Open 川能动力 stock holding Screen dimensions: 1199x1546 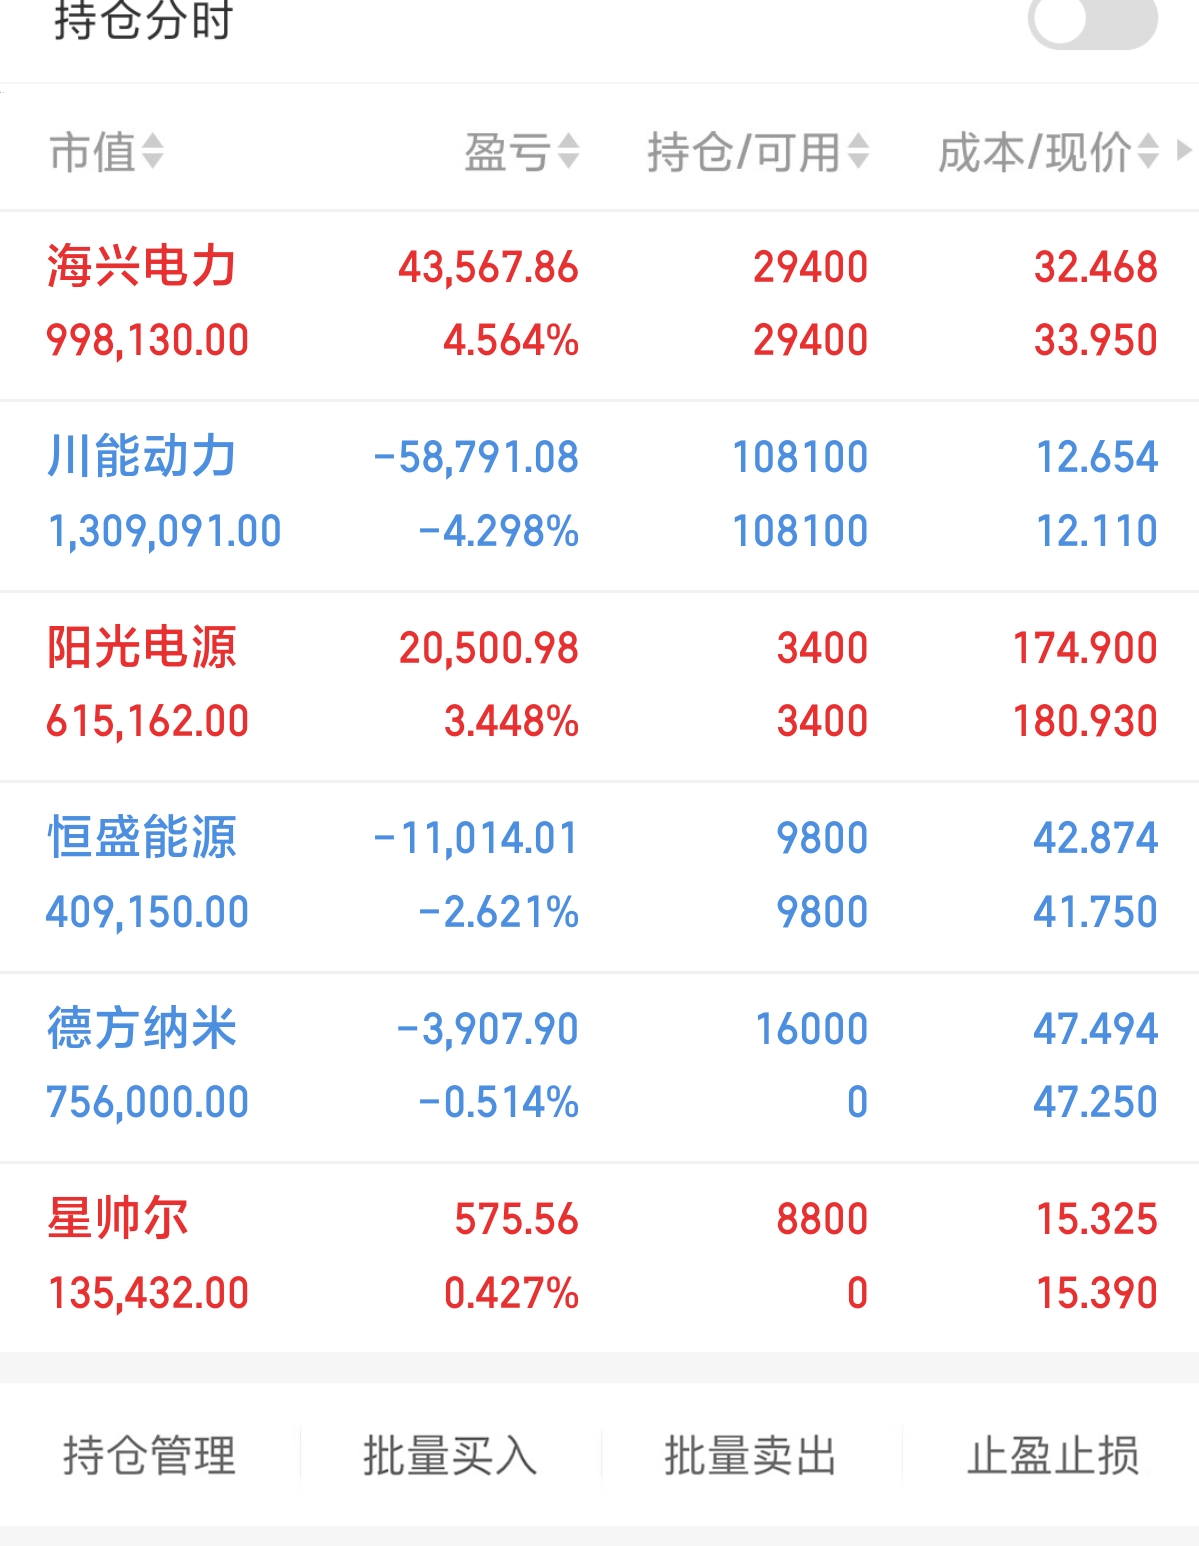(x=141, y=457)
